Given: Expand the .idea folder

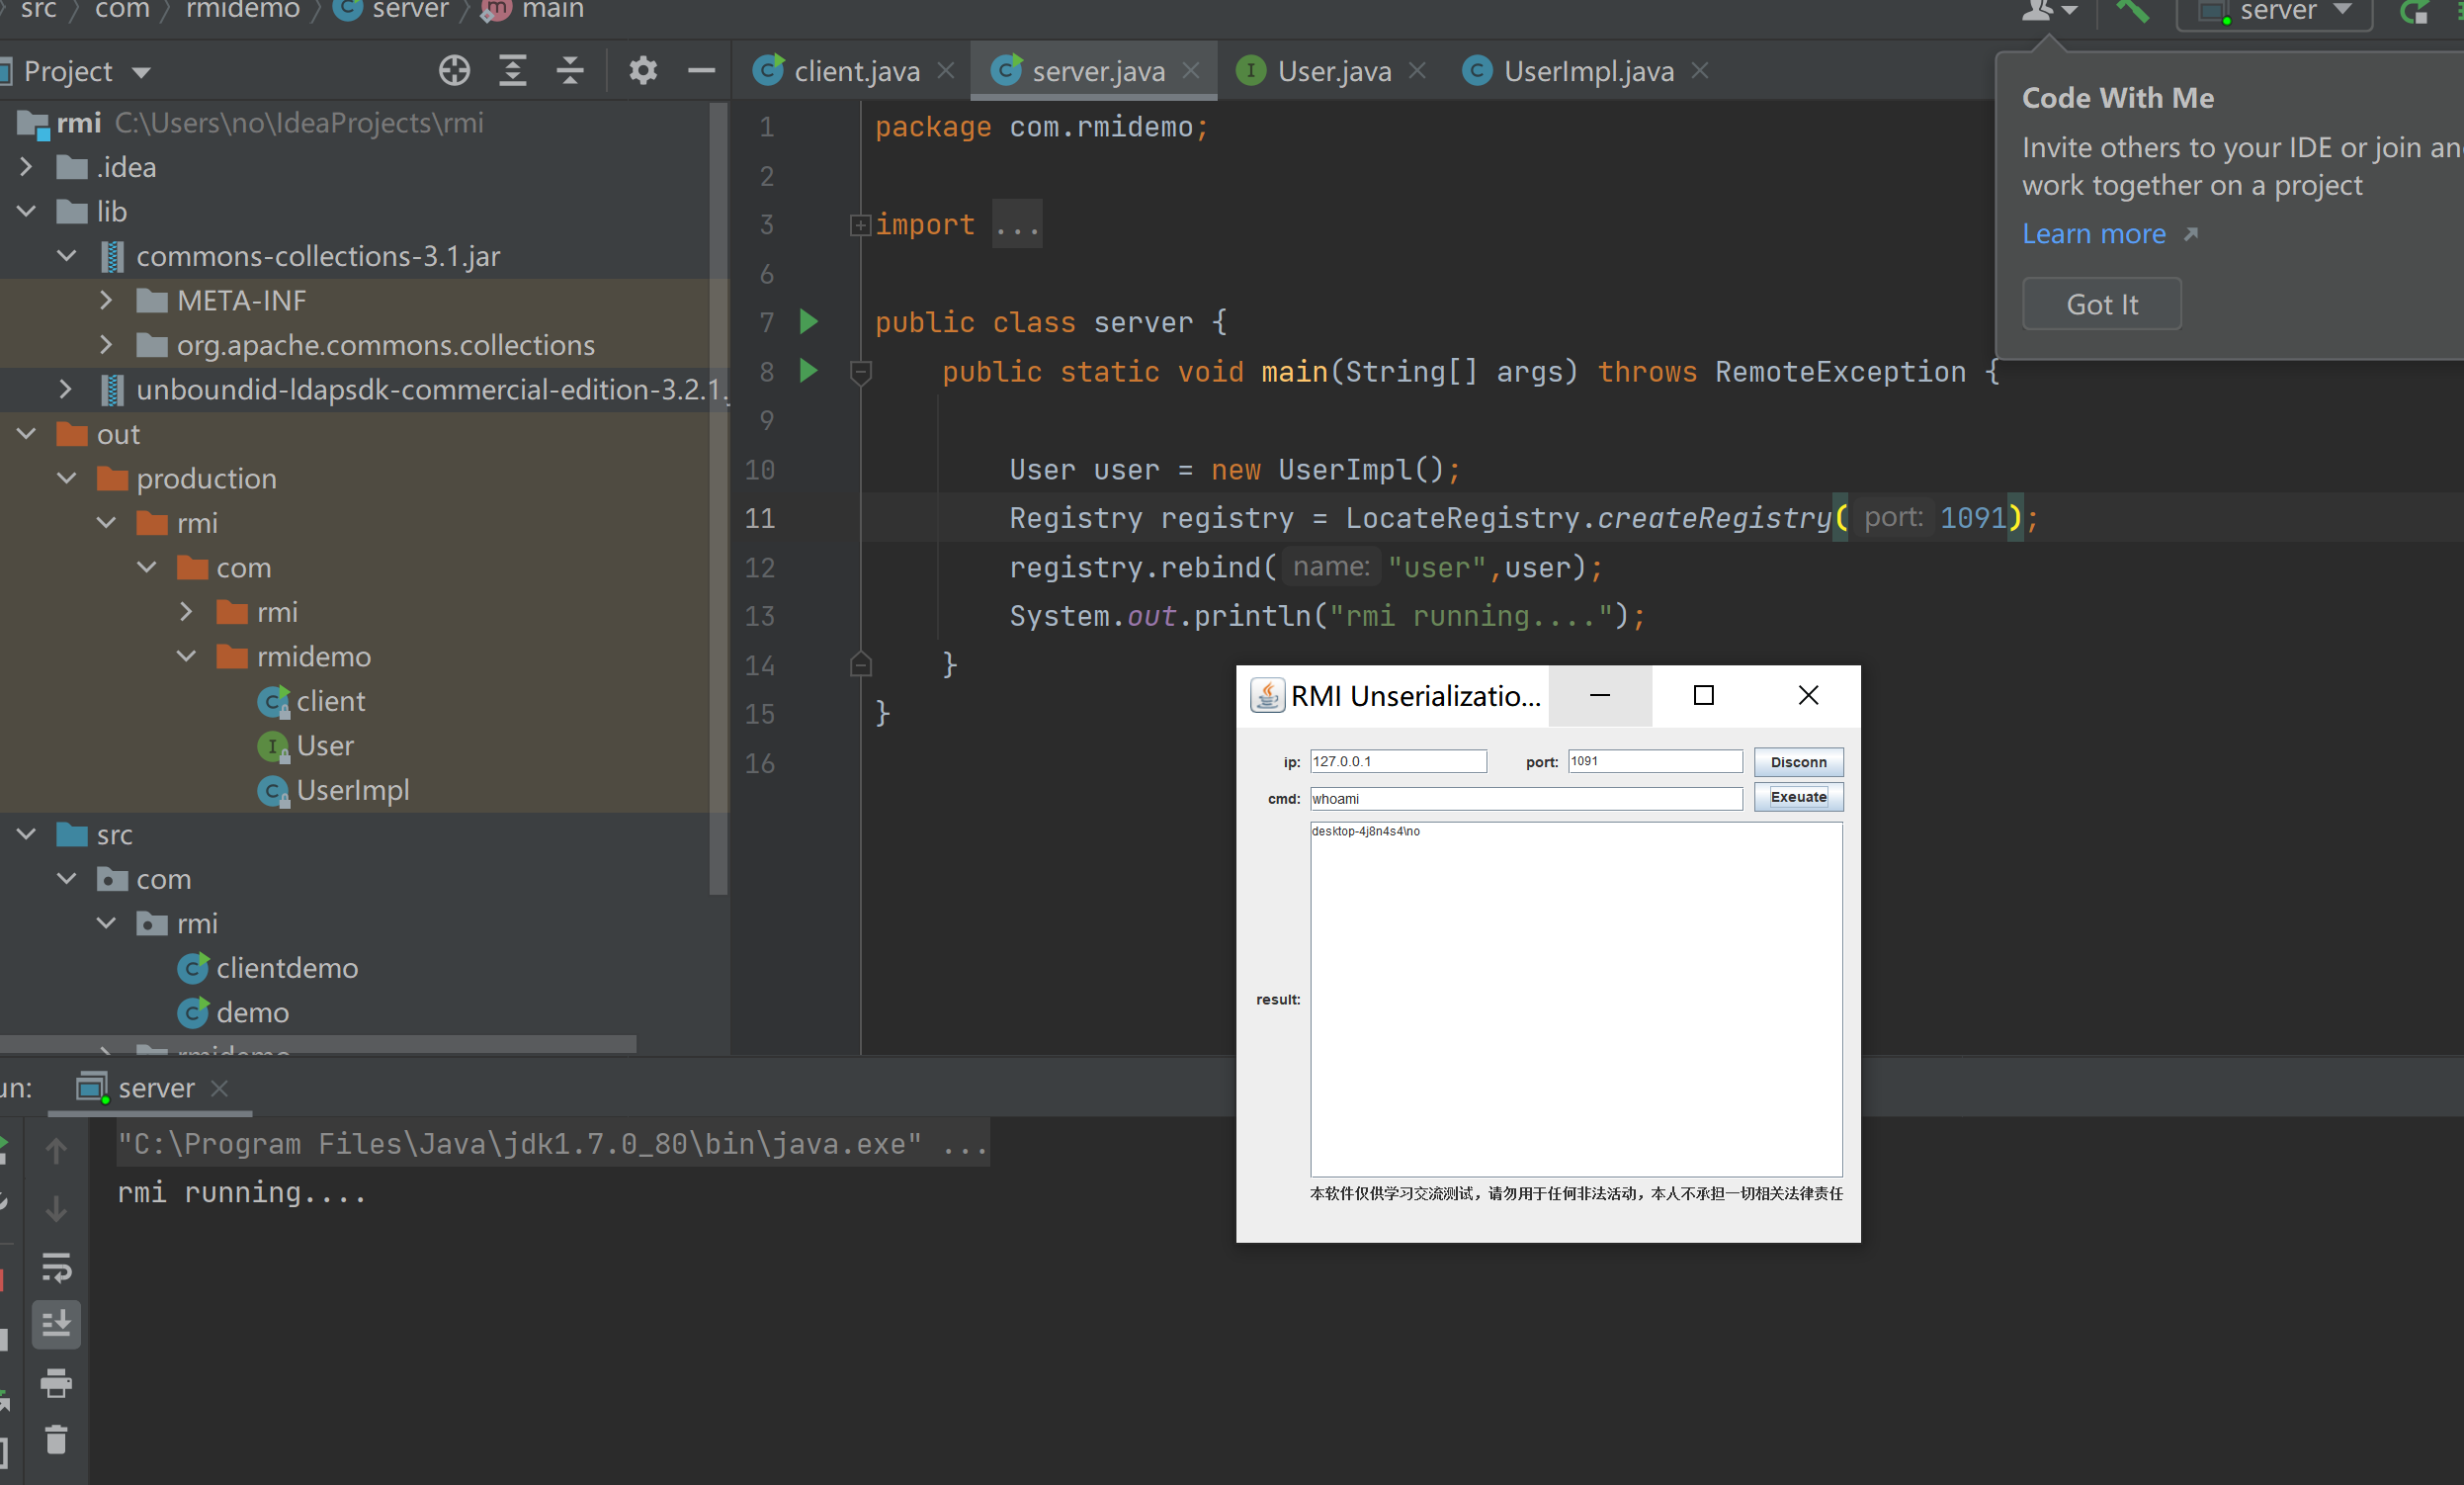Looking at the screenshot, I should (x=27, y=167).
